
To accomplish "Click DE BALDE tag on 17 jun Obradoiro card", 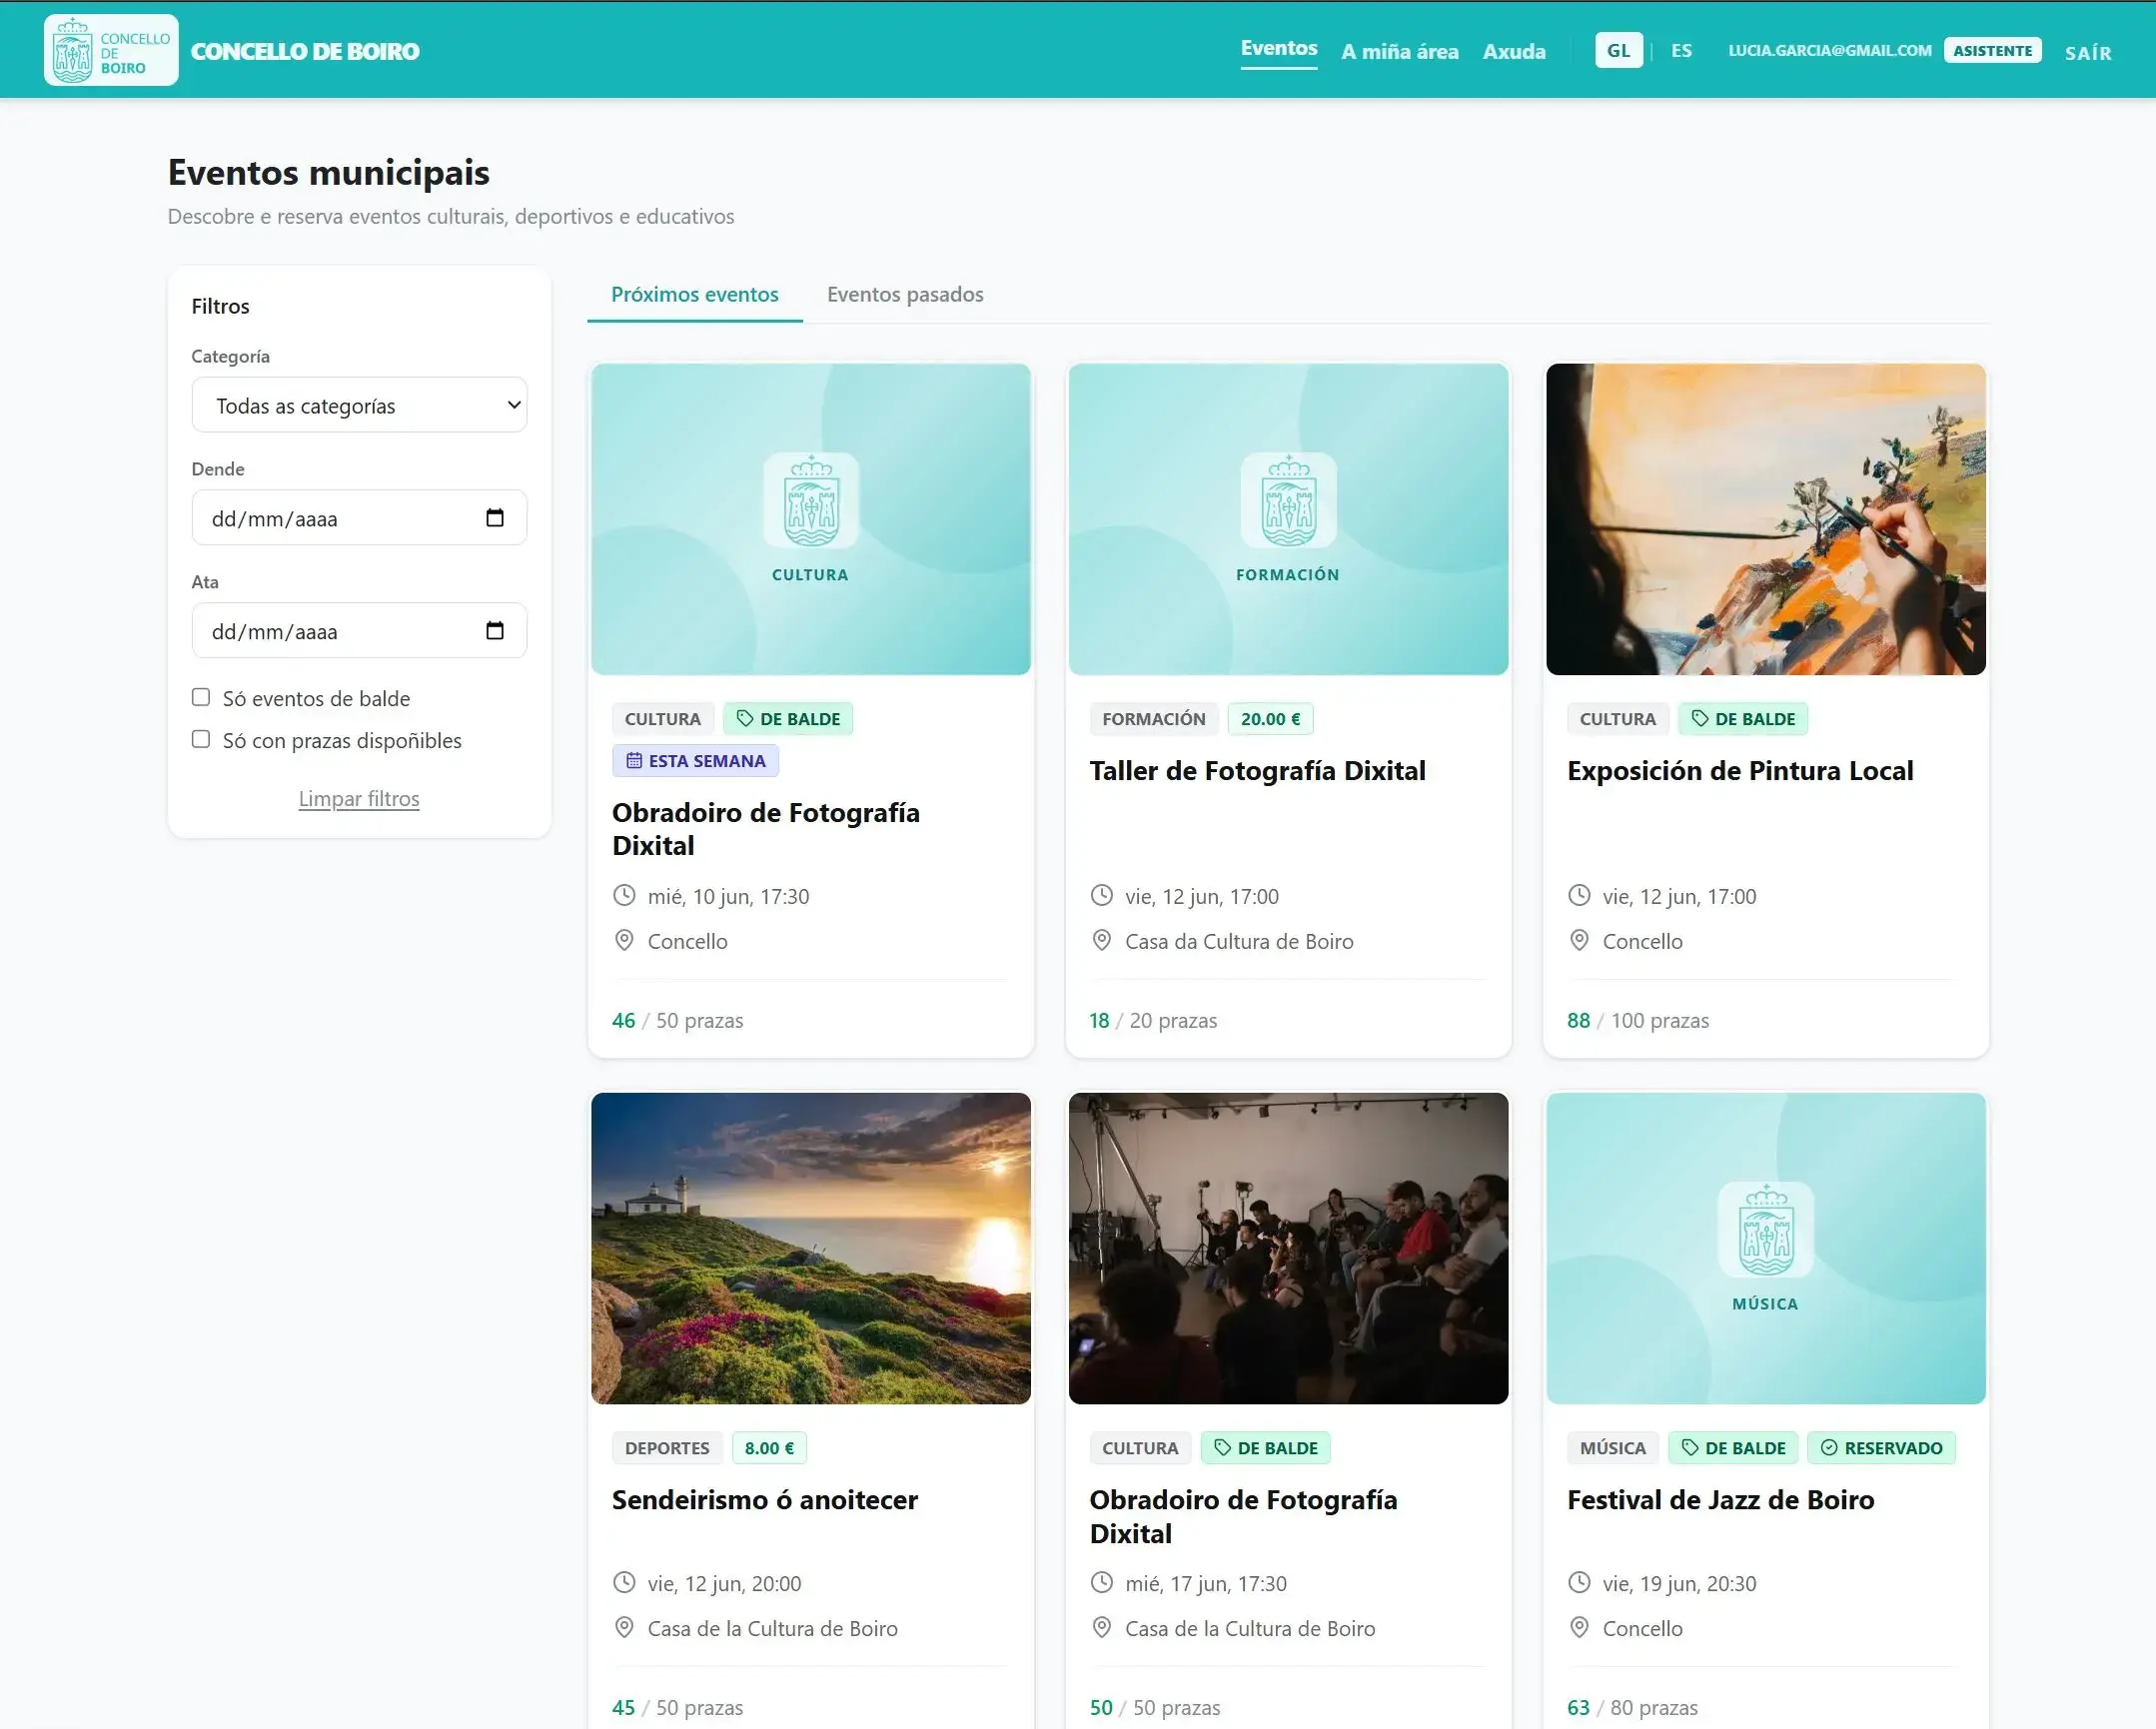I will click(x=1265, y=1448).
